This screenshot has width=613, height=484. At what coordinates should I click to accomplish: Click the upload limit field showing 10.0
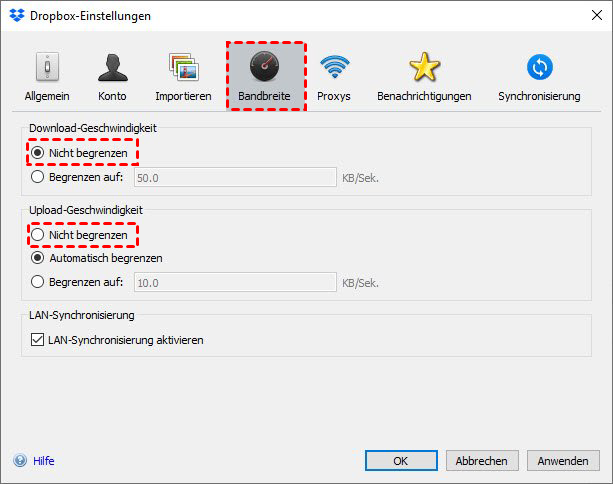235,282
